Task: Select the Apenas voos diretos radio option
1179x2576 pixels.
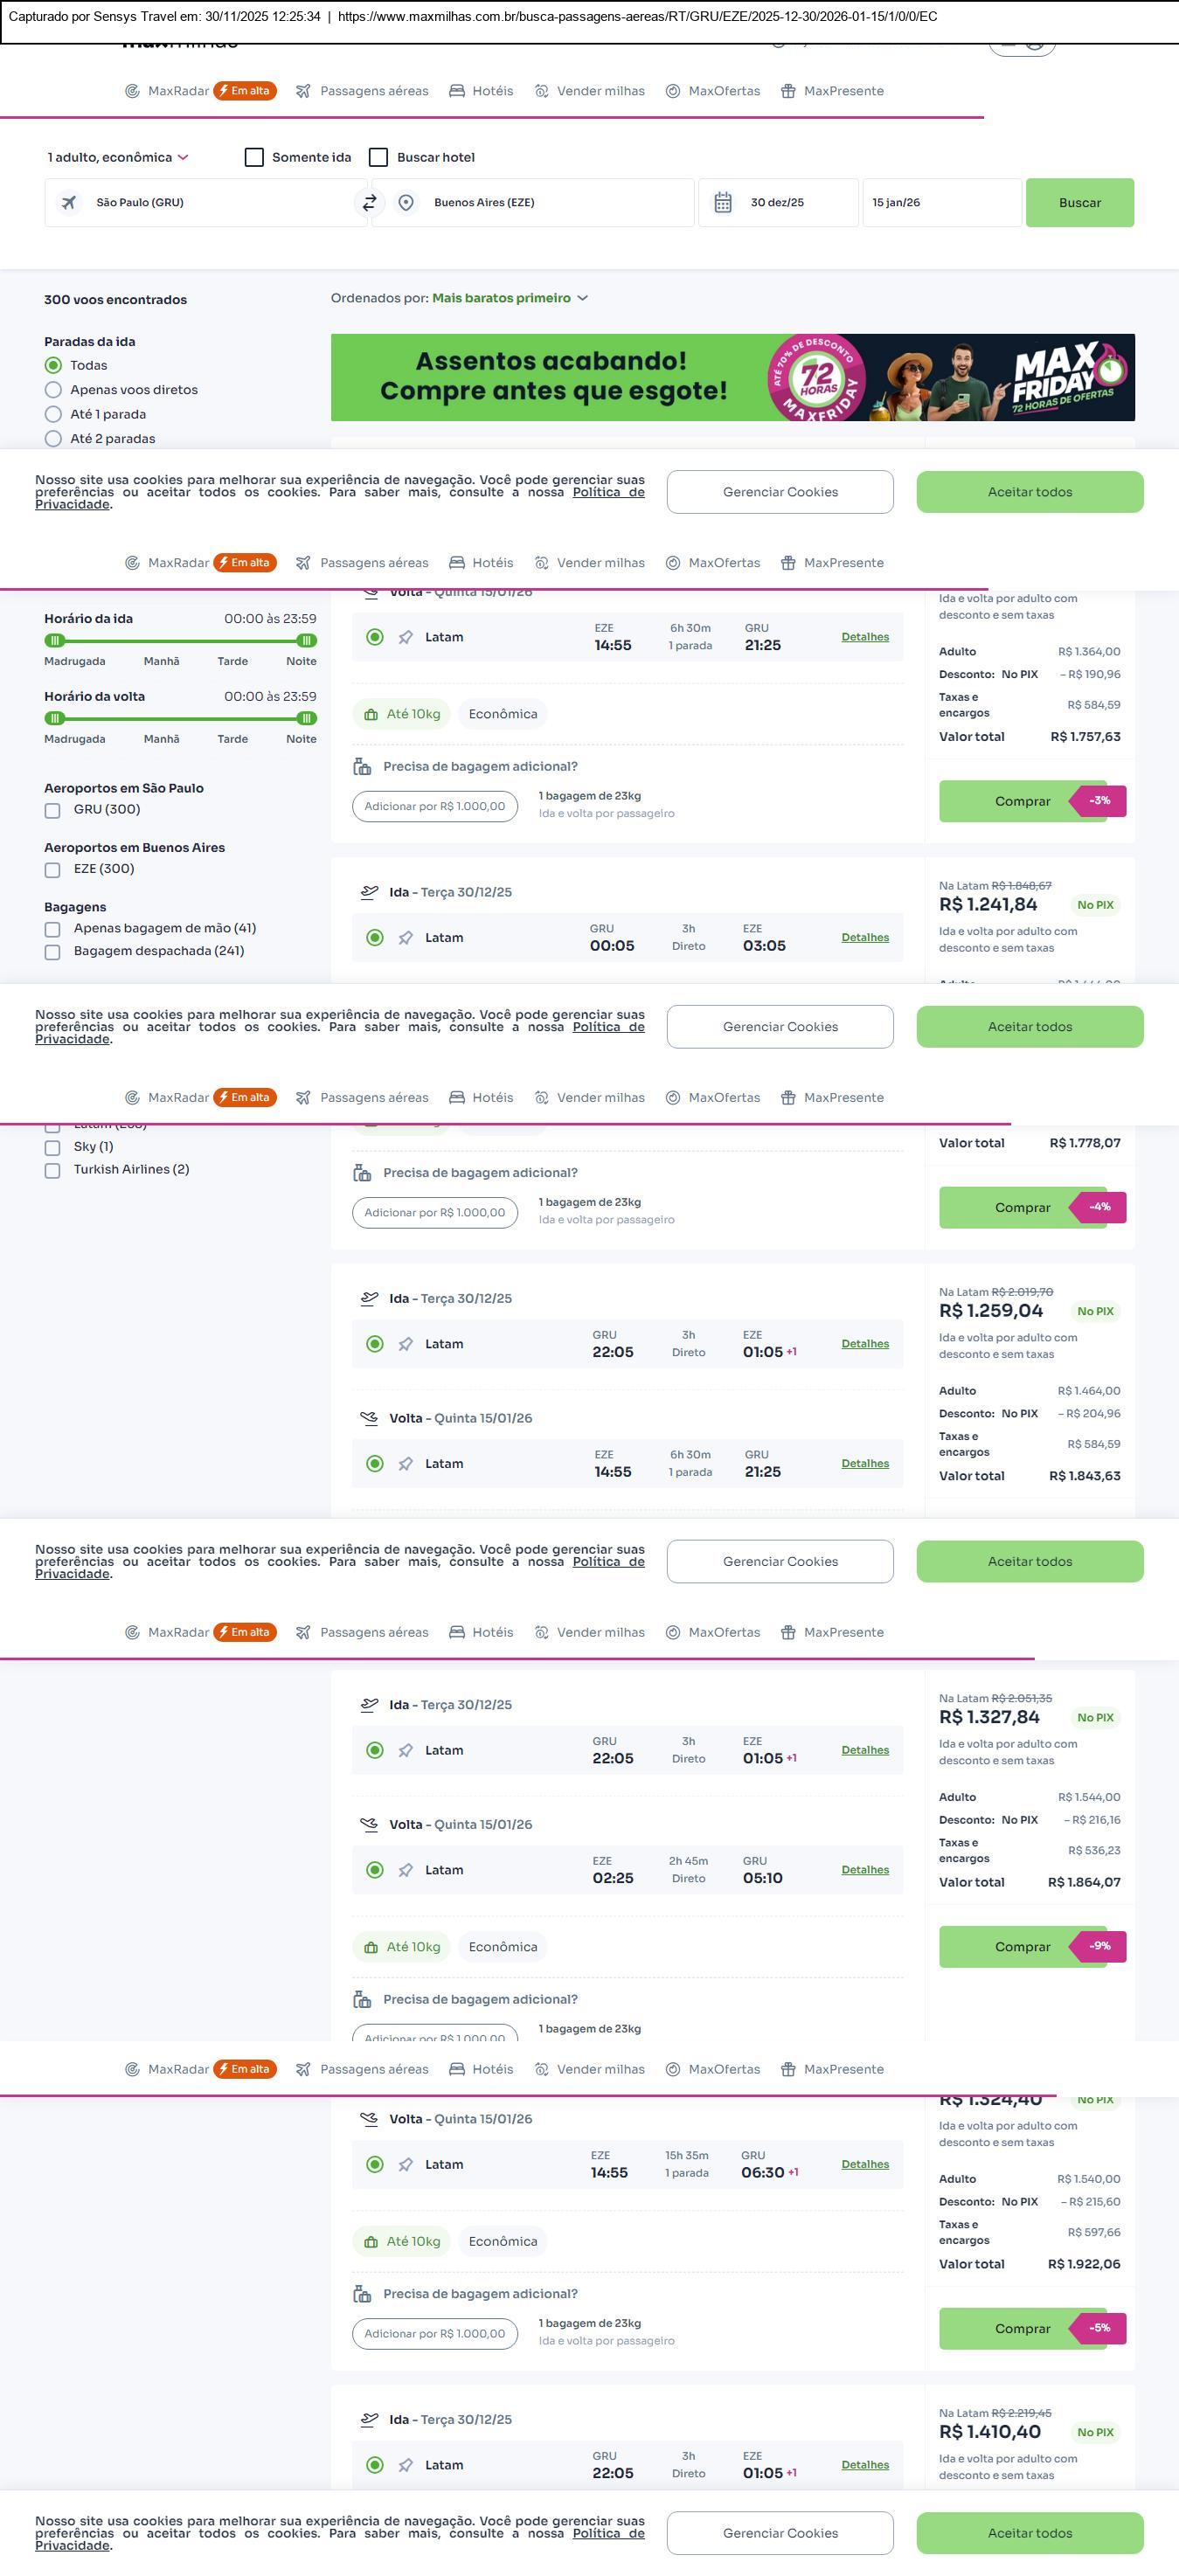Action: pos(53,390)
